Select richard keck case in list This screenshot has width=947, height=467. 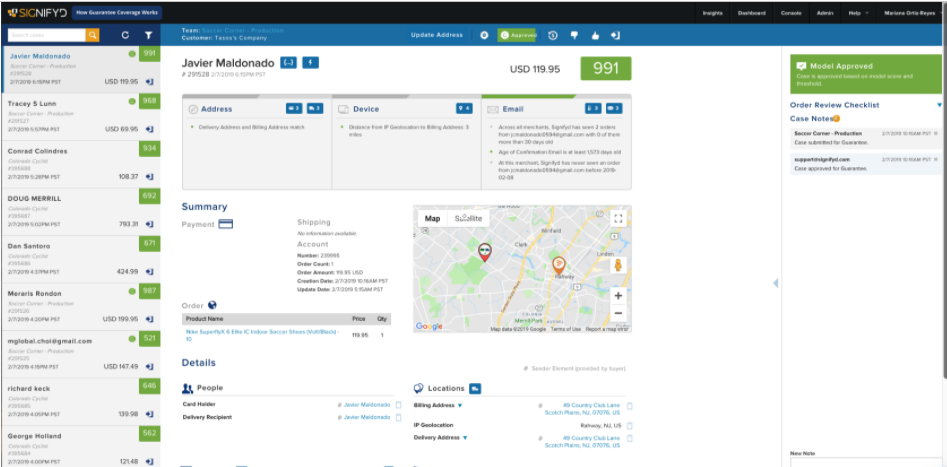81,402
